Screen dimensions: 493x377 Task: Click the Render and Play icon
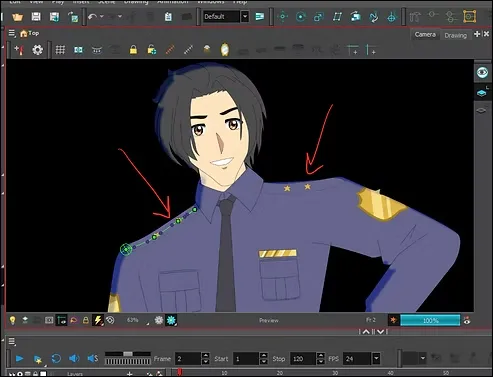click(x=38, y=359)
